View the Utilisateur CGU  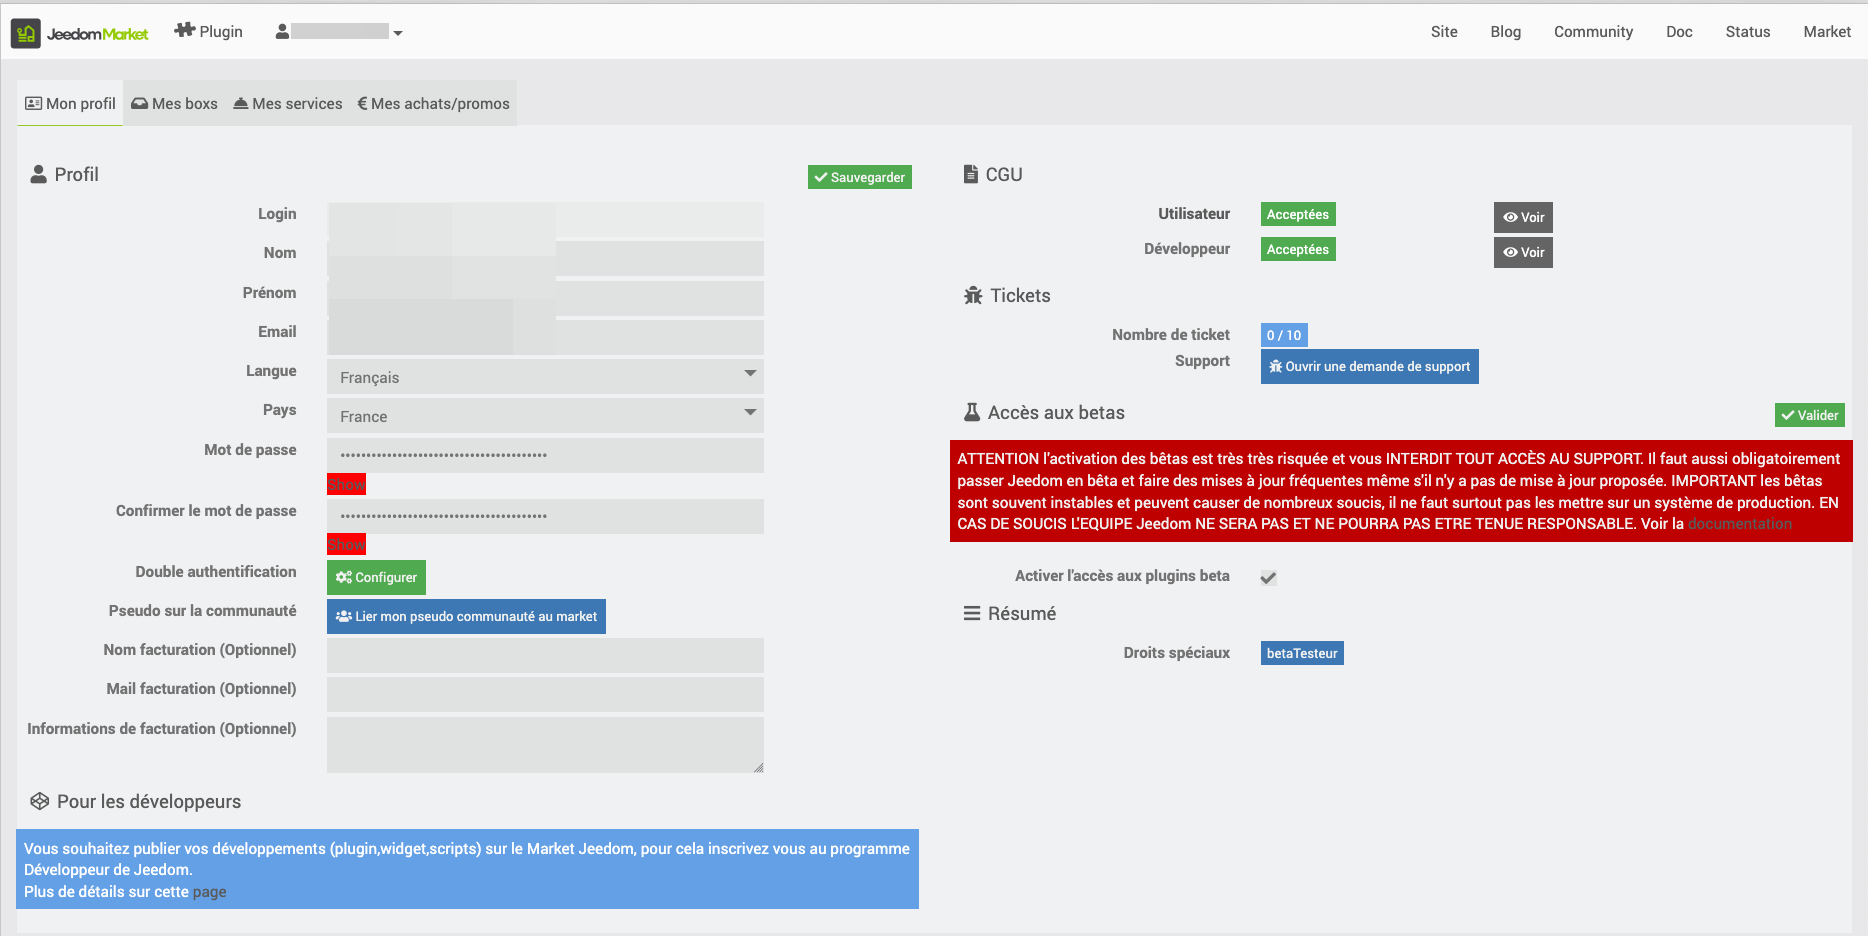pos(1523,217)
